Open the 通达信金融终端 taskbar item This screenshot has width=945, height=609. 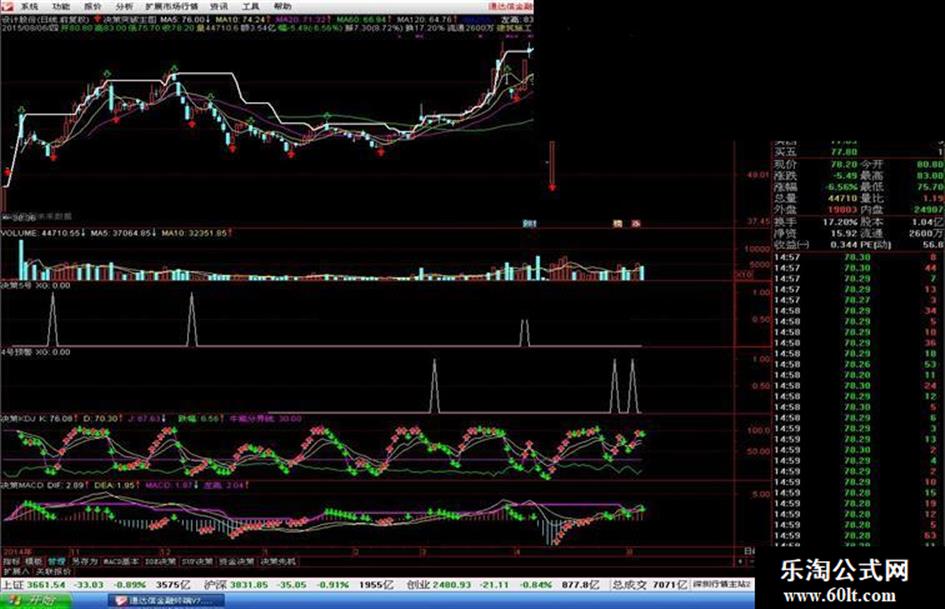tap(167, 601)
